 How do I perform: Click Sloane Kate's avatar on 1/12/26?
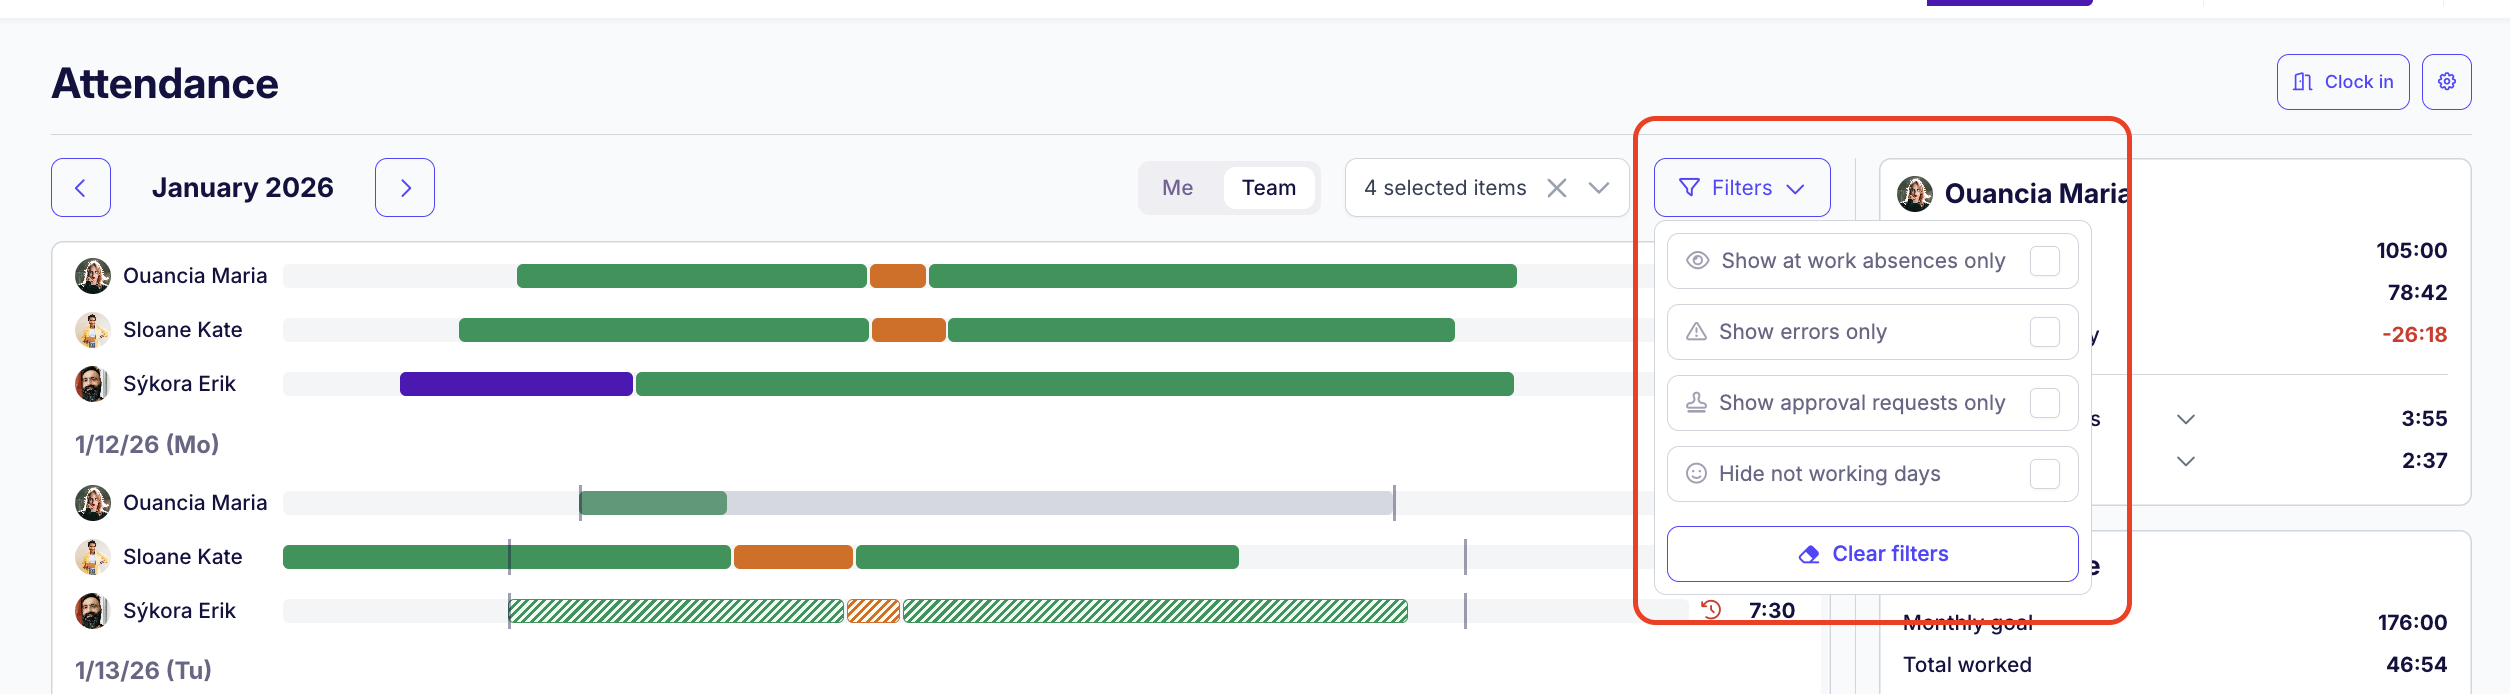point(92,557)
